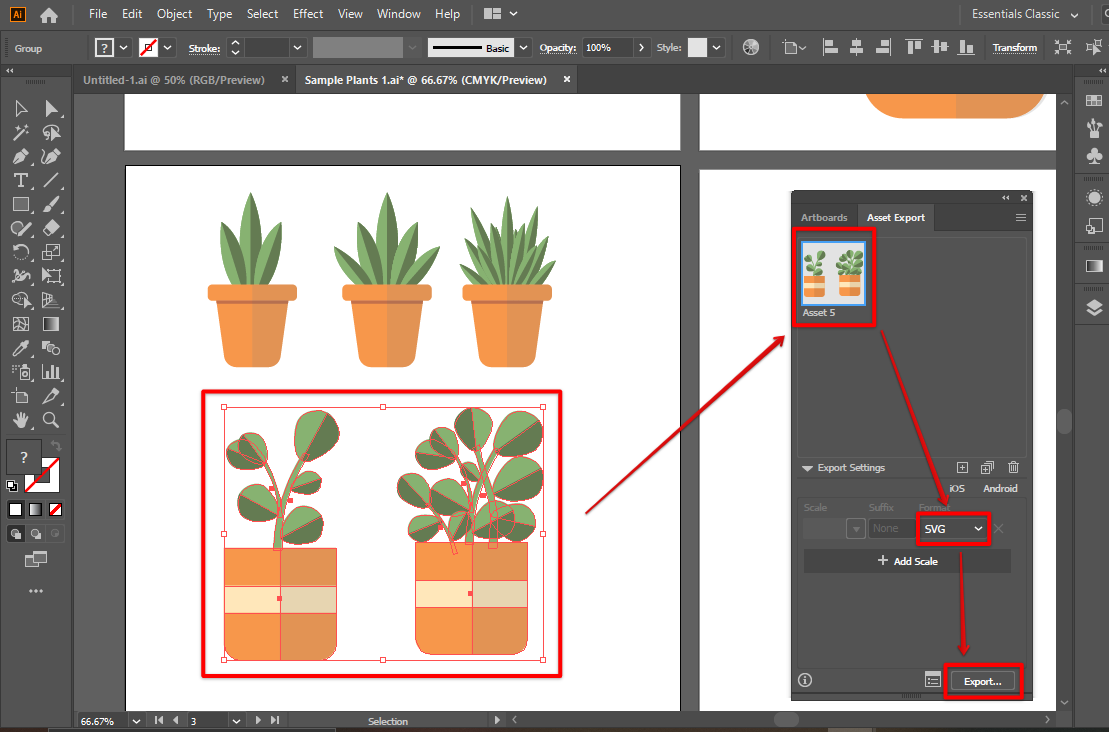This screenshot has width=1109, height=732.
Task: Toggle Draw Normal drawing mode
Action: [x=17, y=534]
